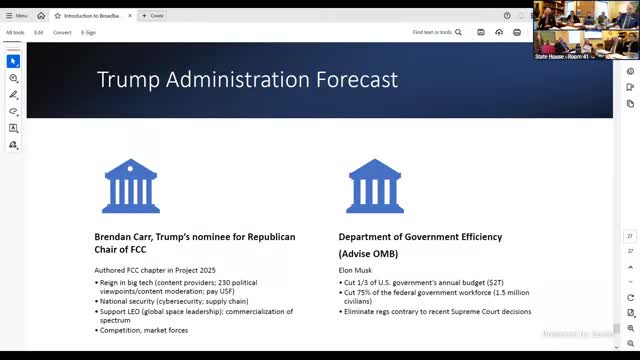Select the Add comment tool
Viewport: 640px width, 360px height.
pyautogui.click(x=13, y=78)
